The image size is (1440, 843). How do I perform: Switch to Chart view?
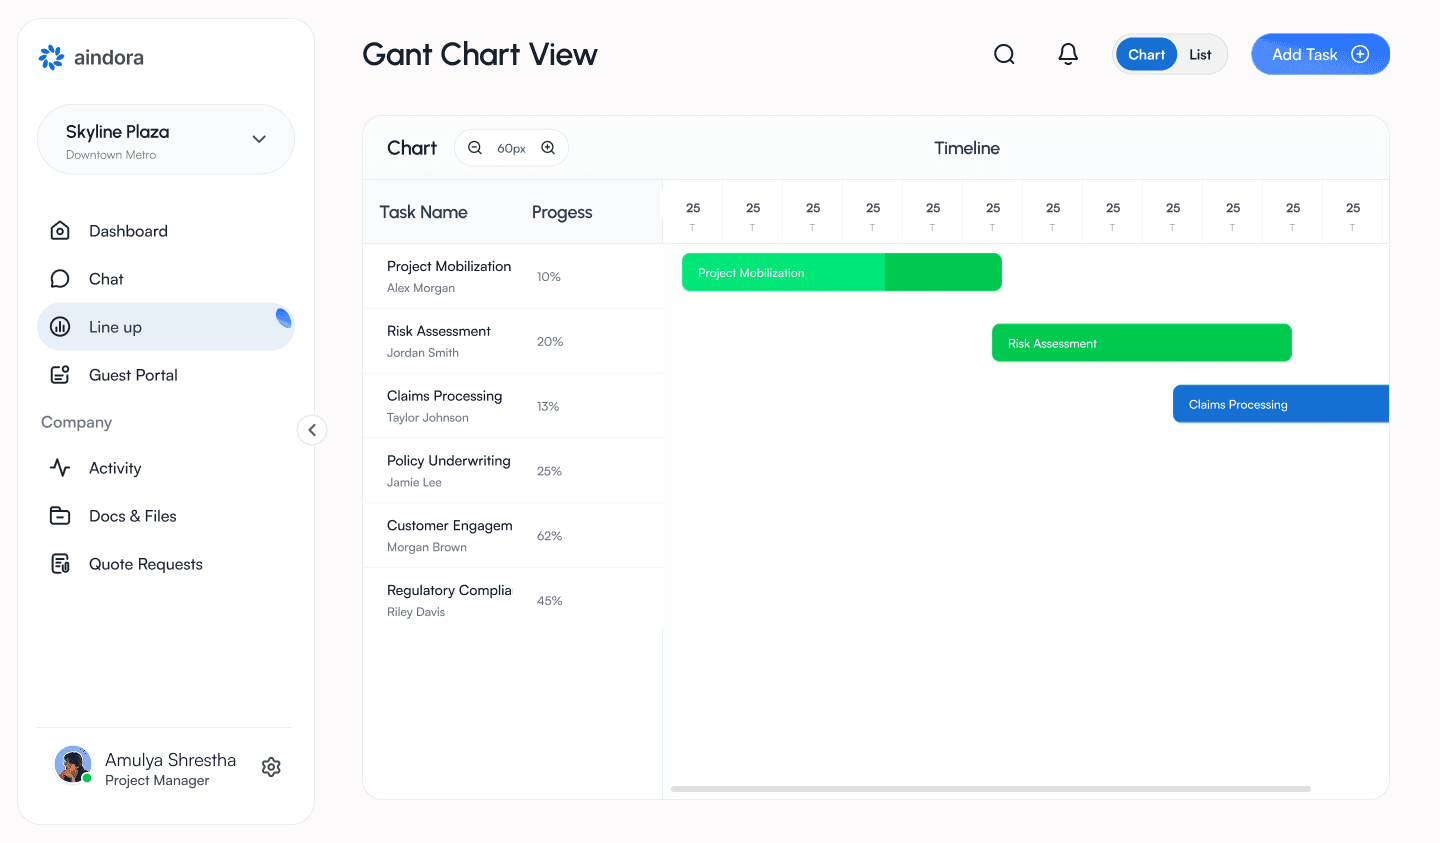click(1147, 55)
